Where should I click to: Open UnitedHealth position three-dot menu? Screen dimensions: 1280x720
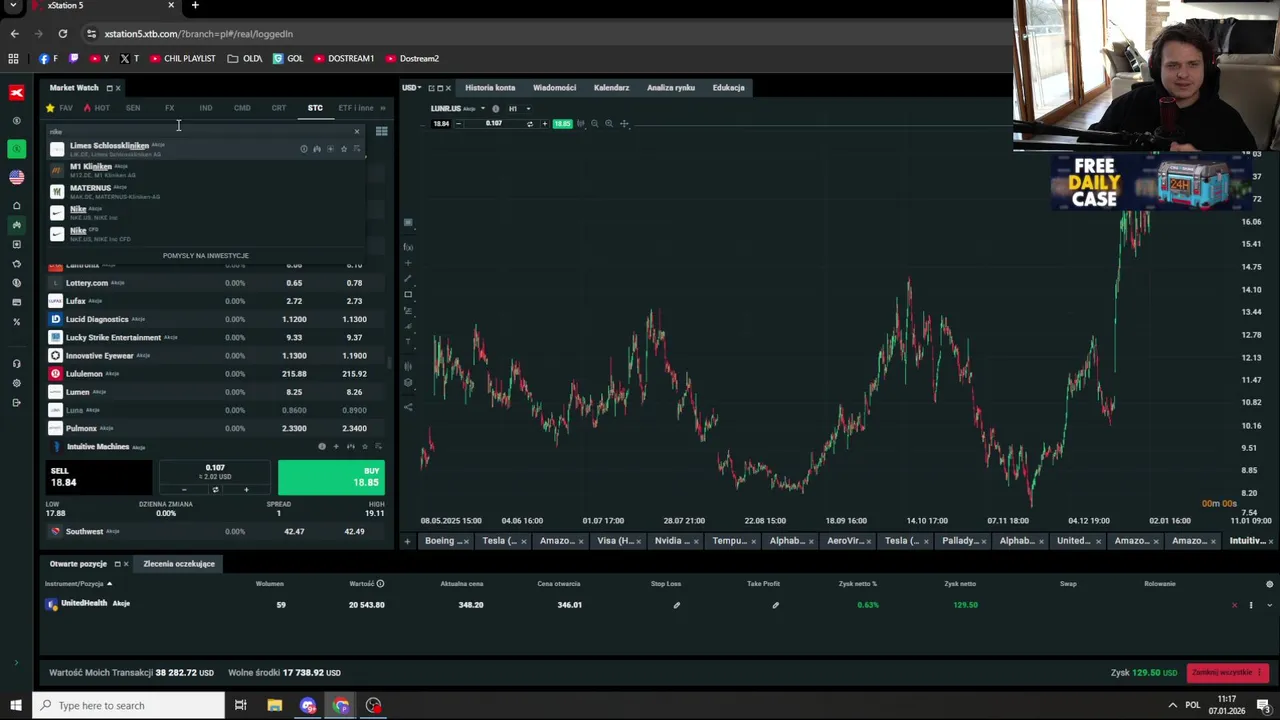(1250, 605)
